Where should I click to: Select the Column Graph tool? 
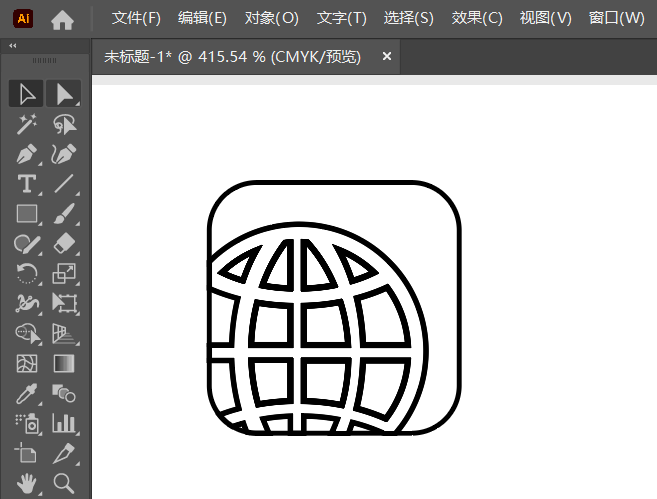click(x=64, y=424)
